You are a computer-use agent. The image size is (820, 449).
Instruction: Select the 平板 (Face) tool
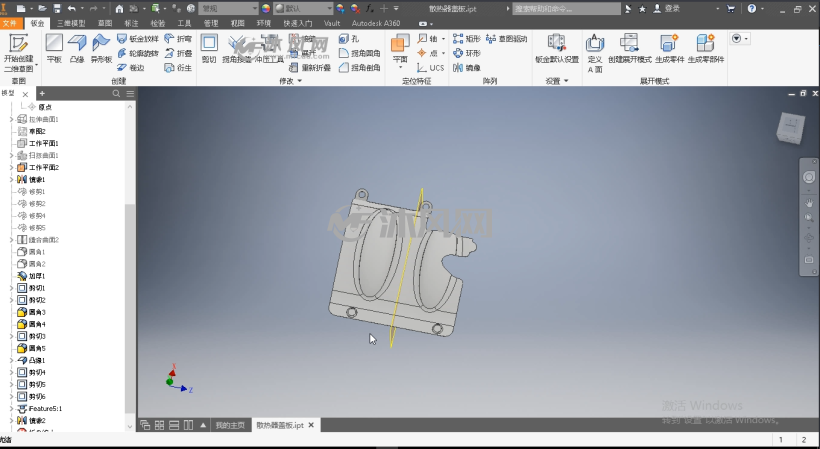click(x=54, y=49)
